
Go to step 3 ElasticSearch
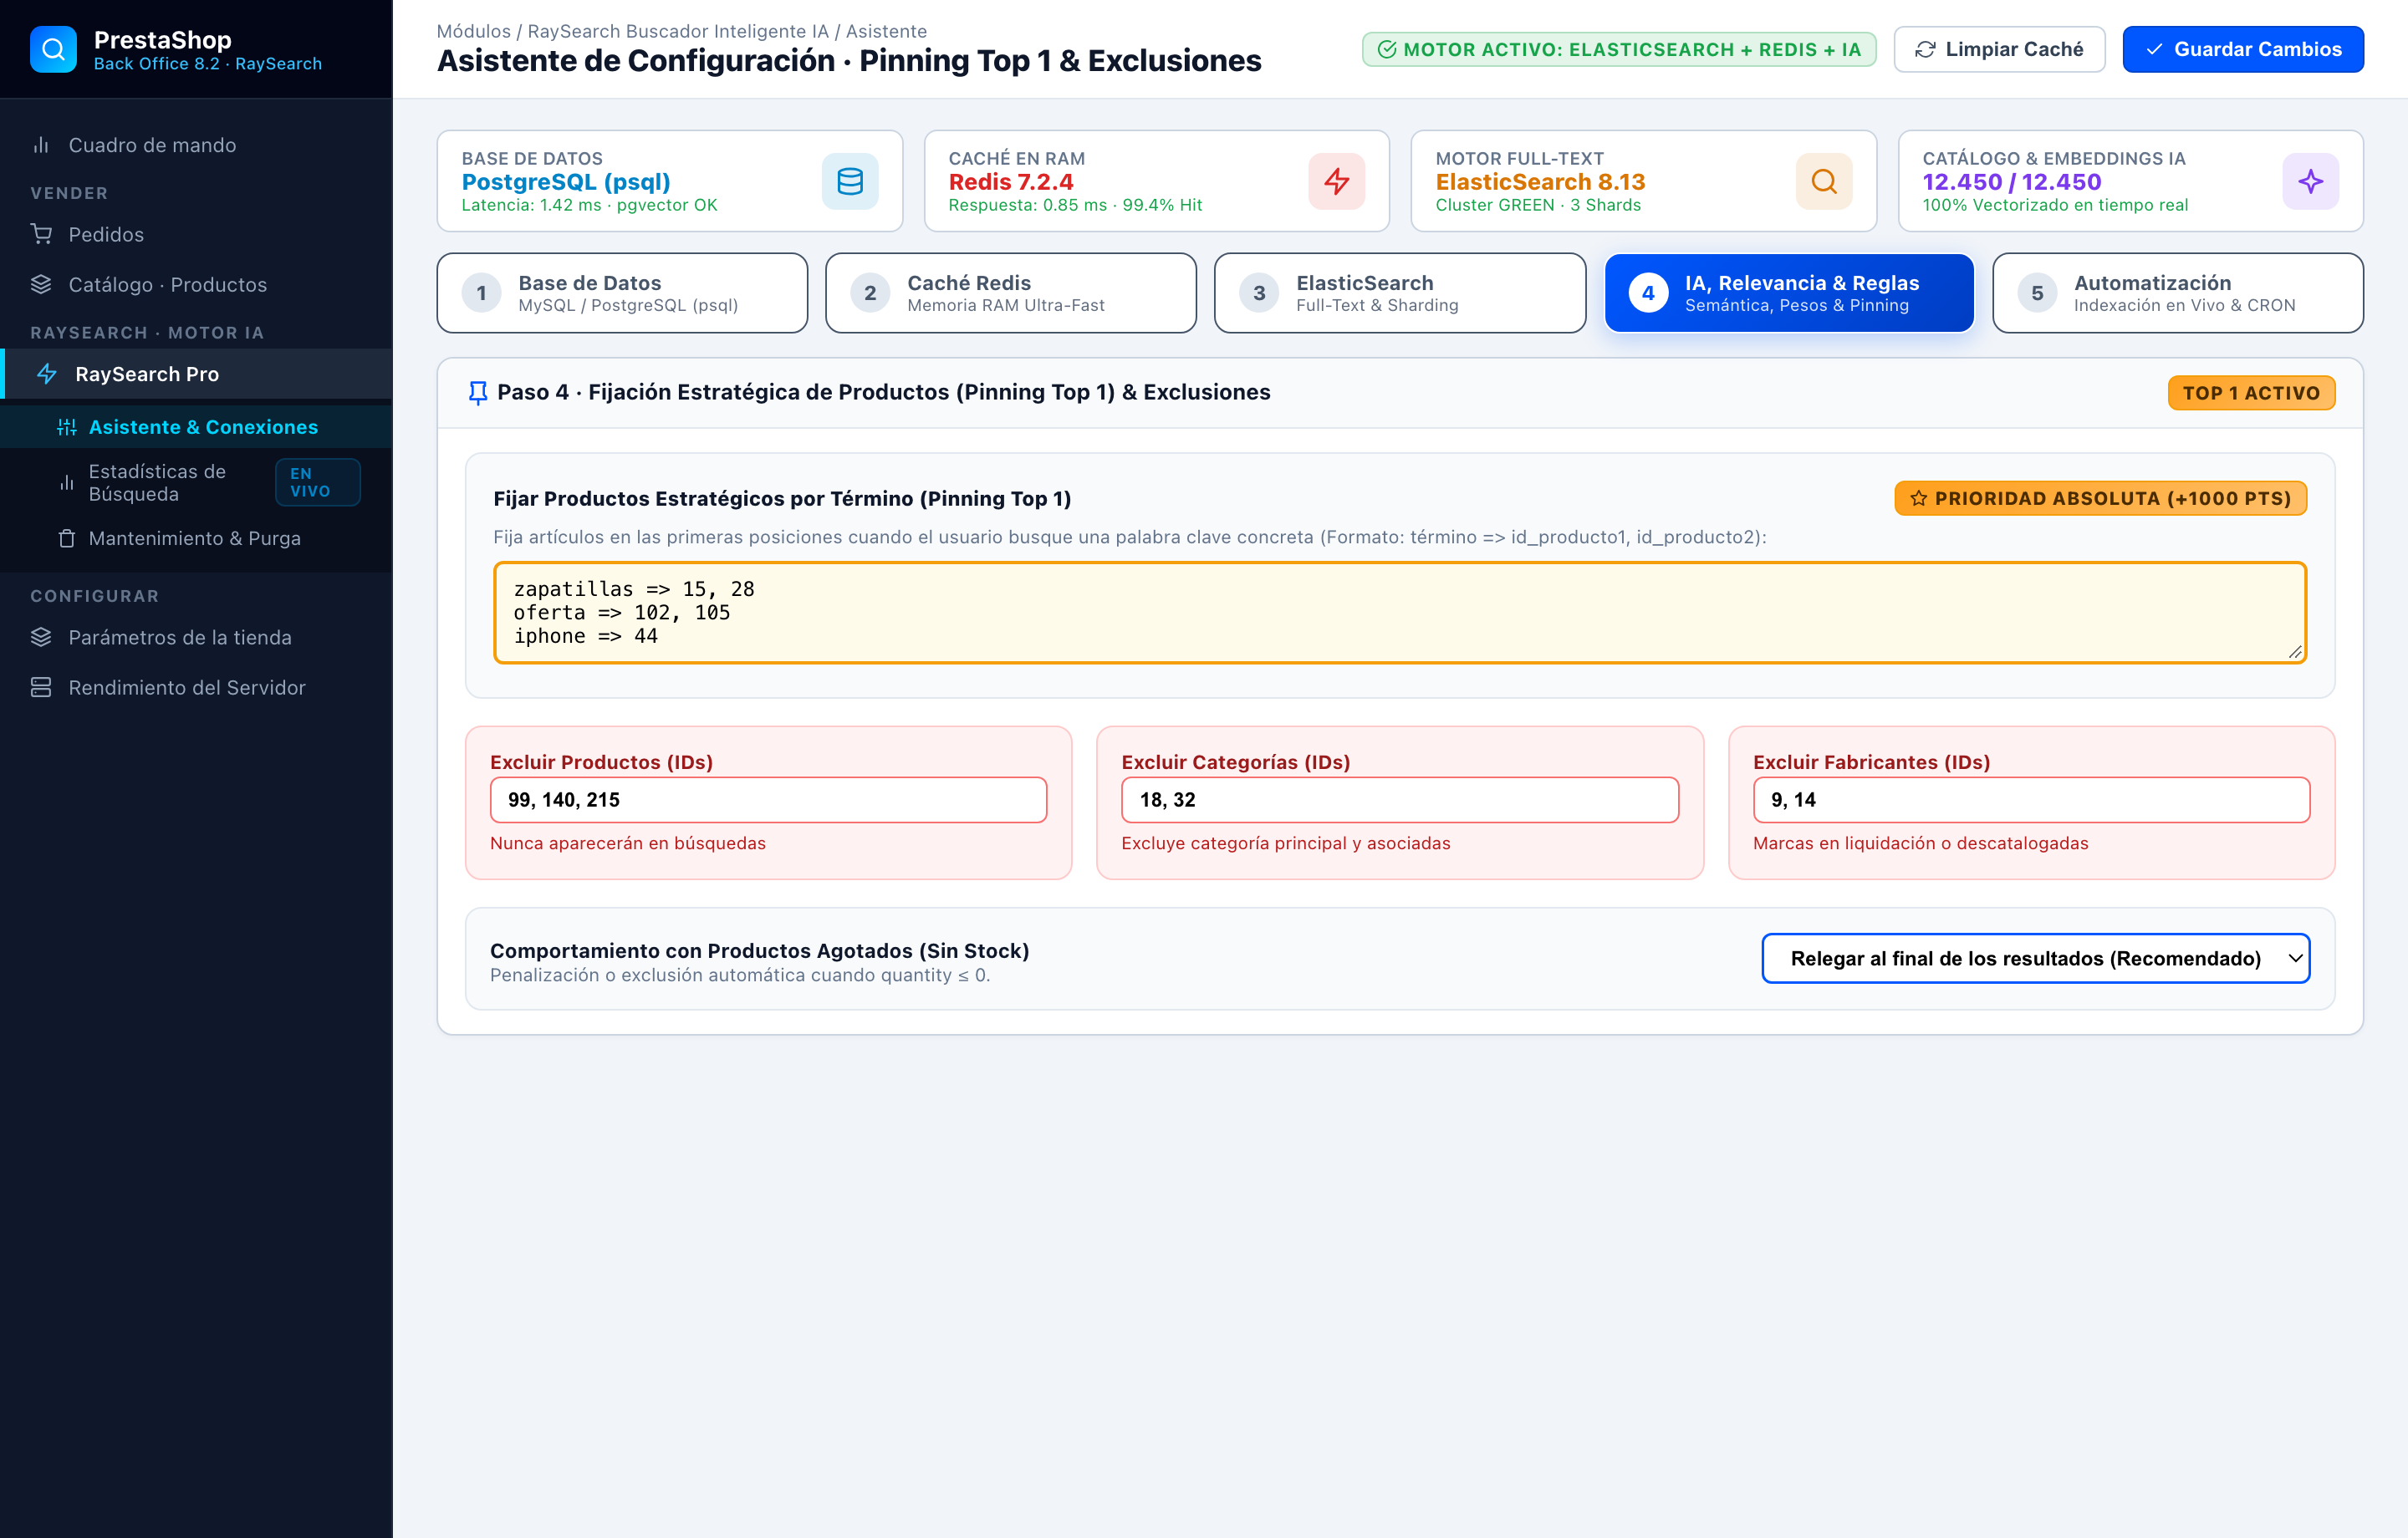(1399, 293)
